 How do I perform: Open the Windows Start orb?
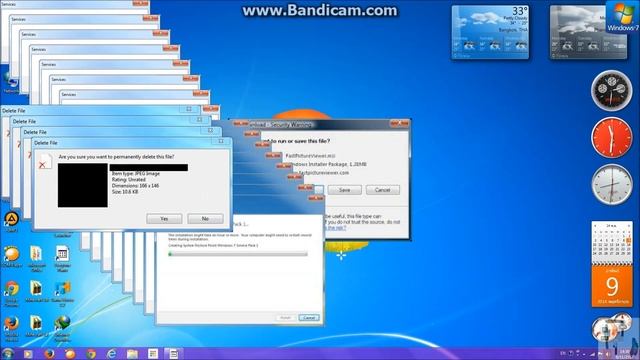point(8,353)
